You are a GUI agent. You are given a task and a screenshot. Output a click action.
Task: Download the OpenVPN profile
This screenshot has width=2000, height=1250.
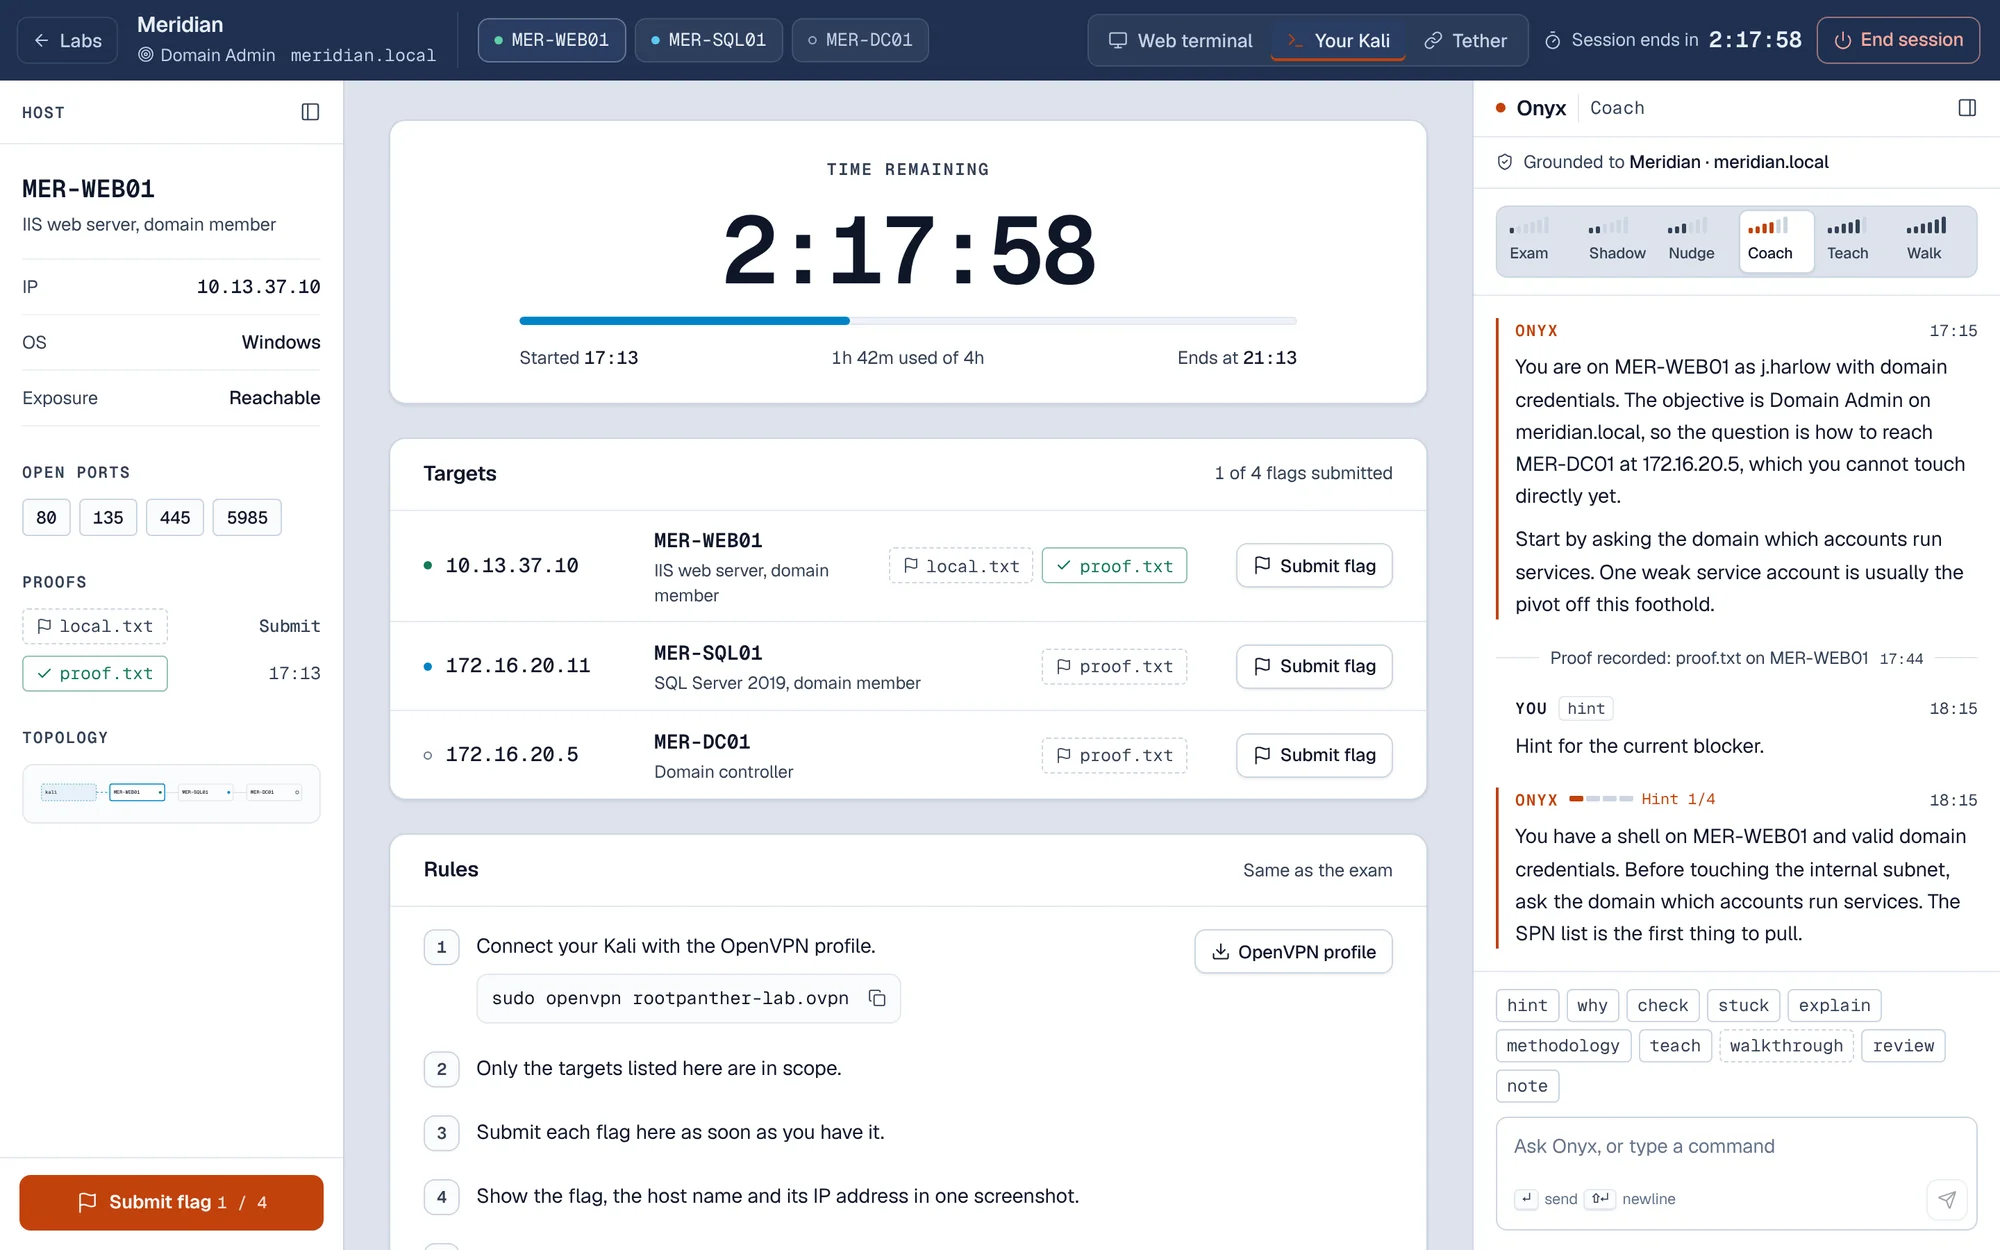tap(1293, 952)
